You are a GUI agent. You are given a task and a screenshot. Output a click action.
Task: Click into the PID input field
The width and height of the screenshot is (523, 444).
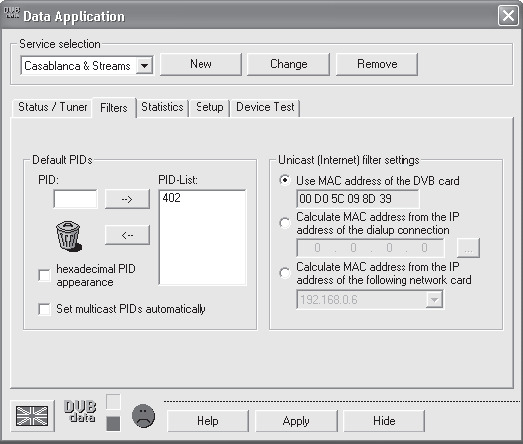coord(75,199)
